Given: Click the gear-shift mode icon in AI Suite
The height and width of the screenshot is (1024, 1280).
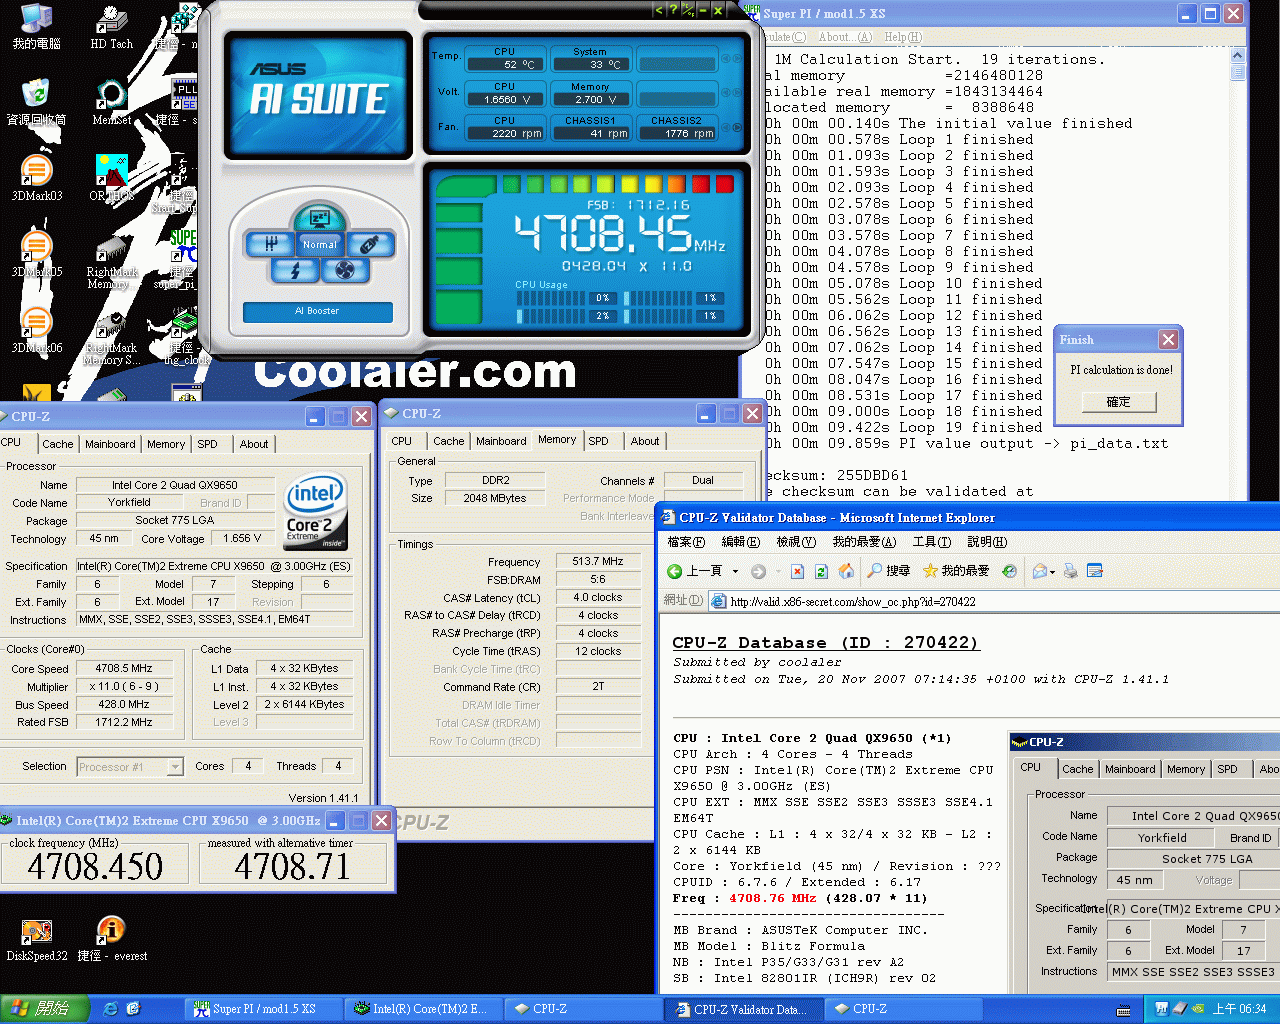Looking at the screenshot, I should coord(271,243).
